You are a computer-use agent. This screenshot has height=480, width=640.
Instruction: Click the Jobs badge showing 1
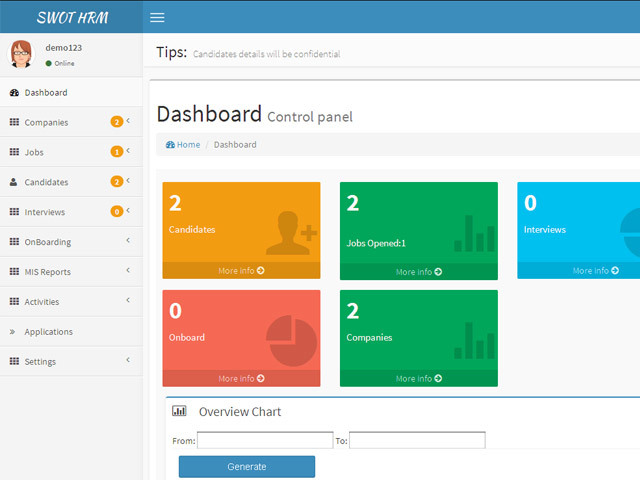click(117, 151)
